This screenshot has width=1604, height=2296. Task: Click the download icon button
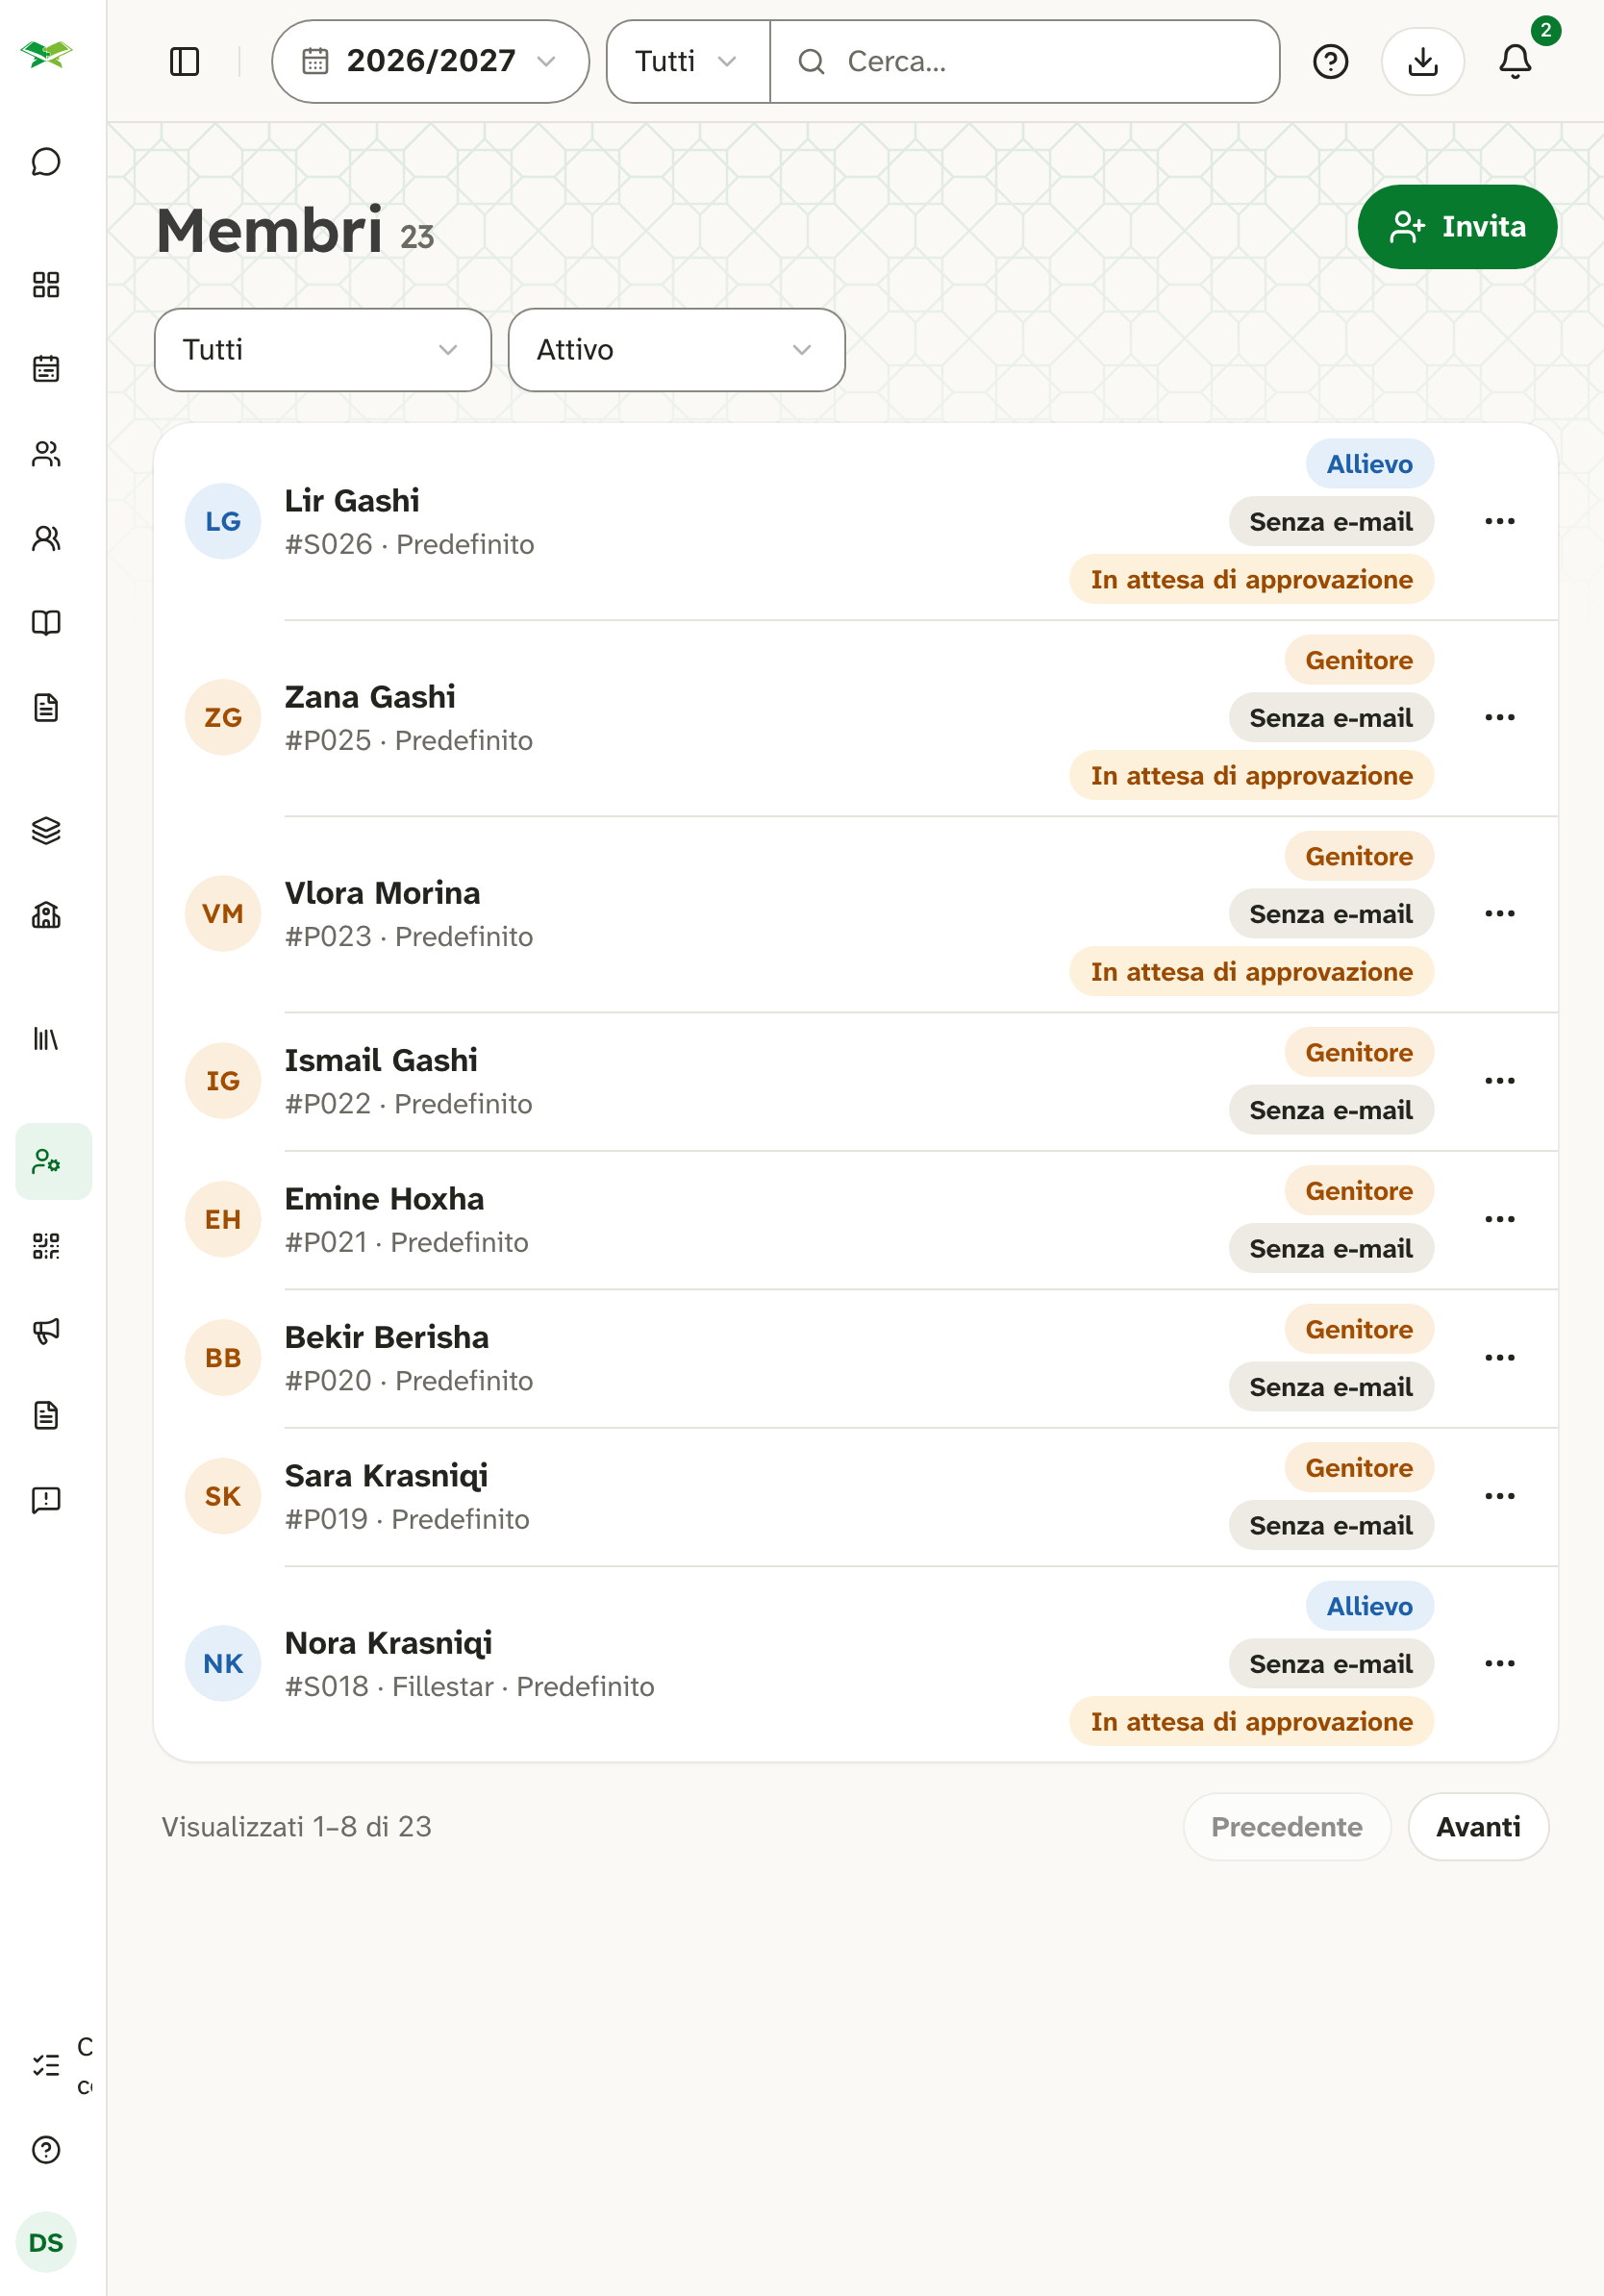pos(1422,62)
